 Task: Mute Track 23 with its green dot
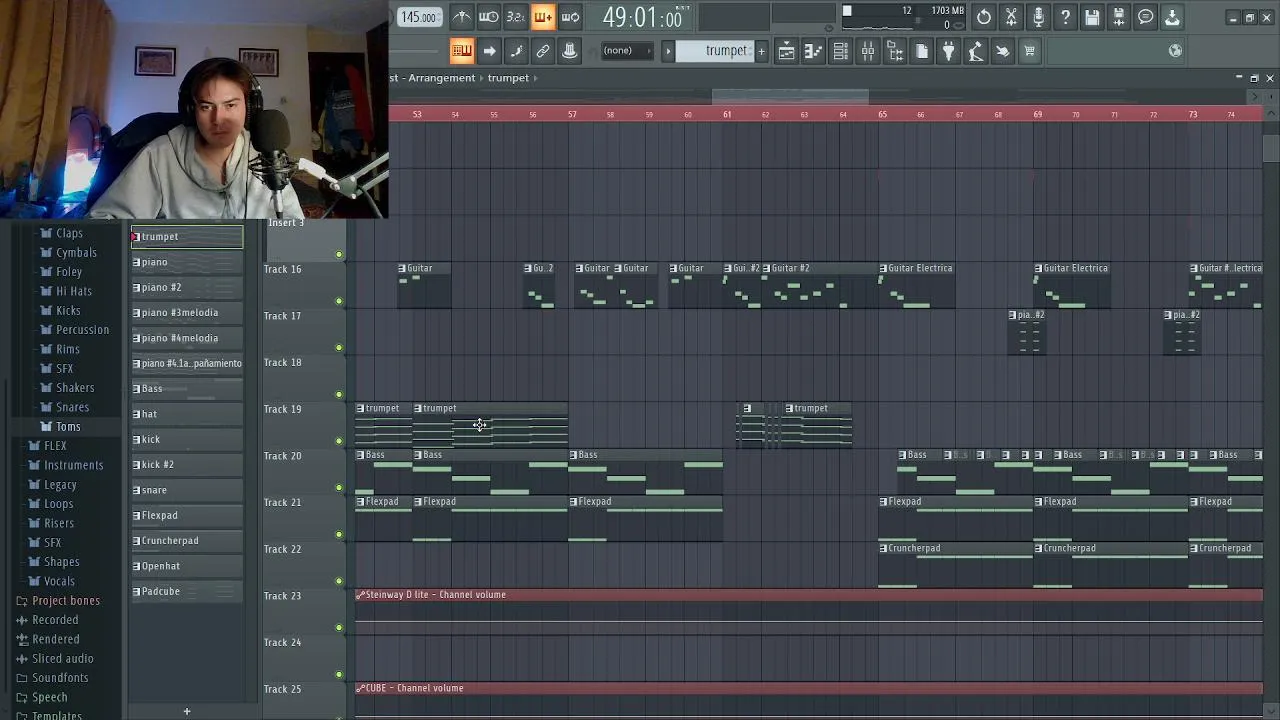pos(339,628)
